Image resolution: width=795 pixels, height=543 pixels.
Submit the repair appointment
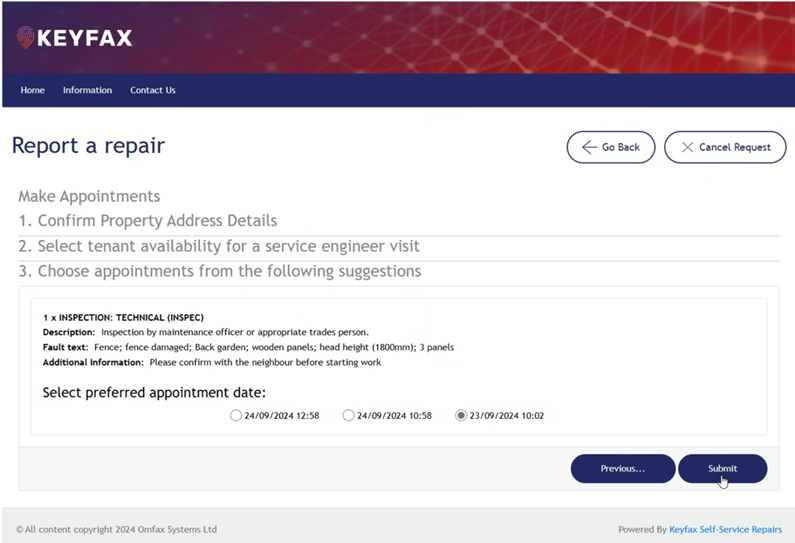(722, 468)
